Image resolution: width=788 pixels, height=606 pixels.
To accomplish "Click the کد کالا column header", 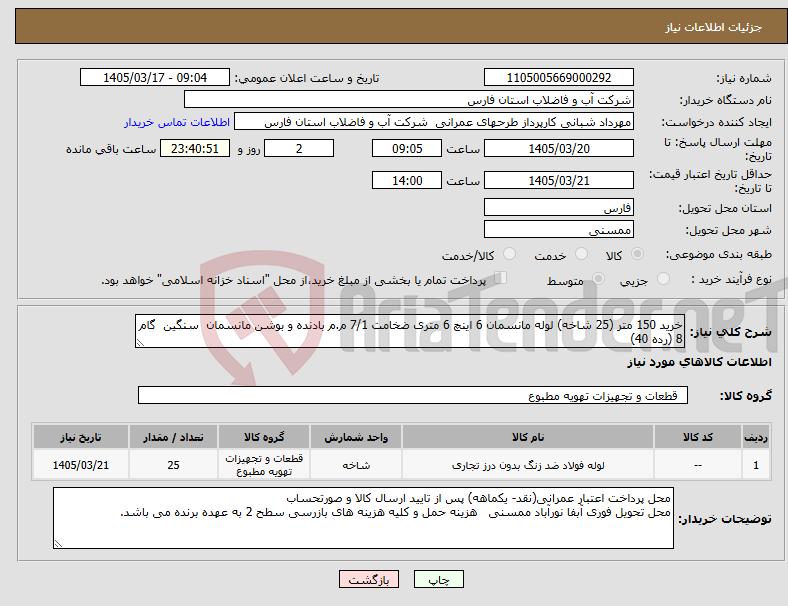I will tap(698, 437).
